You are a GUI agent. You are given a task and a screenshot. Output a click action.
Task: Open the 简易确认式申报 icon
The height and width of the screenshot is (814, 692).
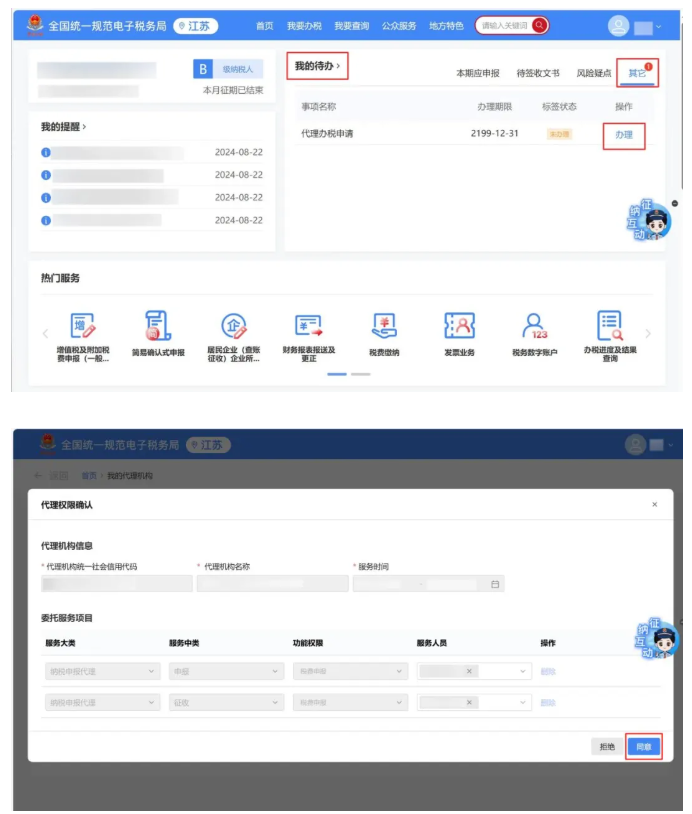coord(158,325)
